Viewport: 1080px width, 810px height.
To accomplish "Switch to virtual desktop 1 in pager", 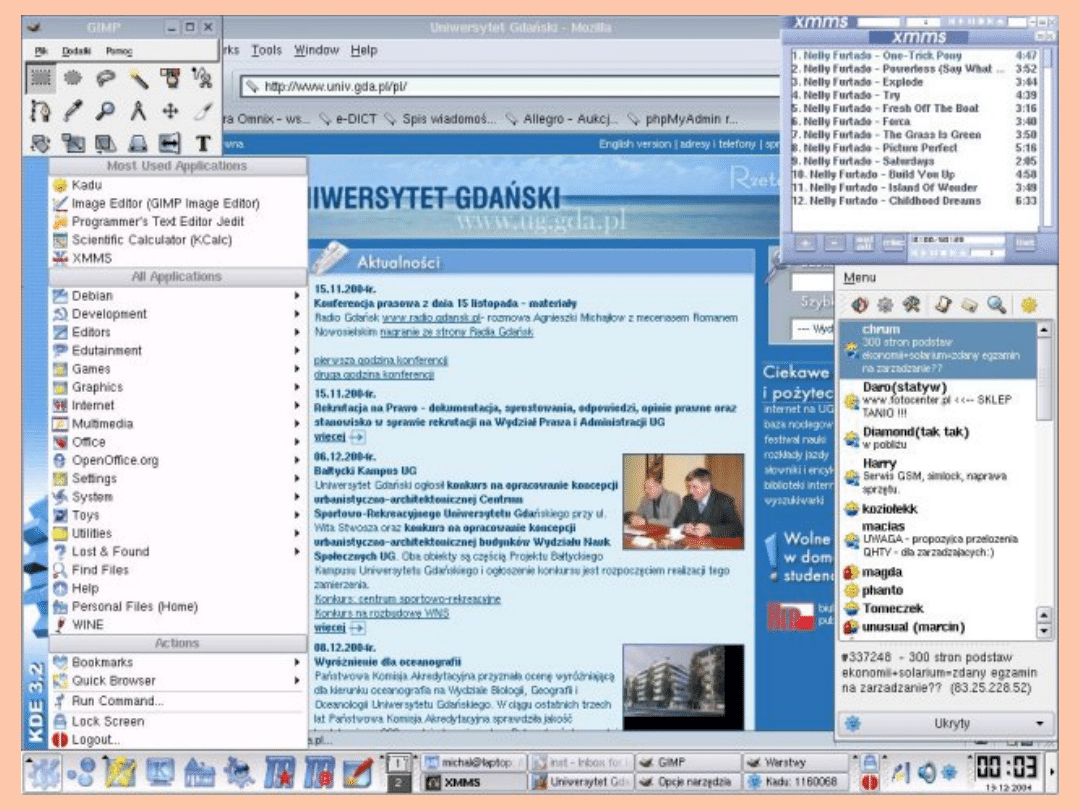I will click(397, 762).
